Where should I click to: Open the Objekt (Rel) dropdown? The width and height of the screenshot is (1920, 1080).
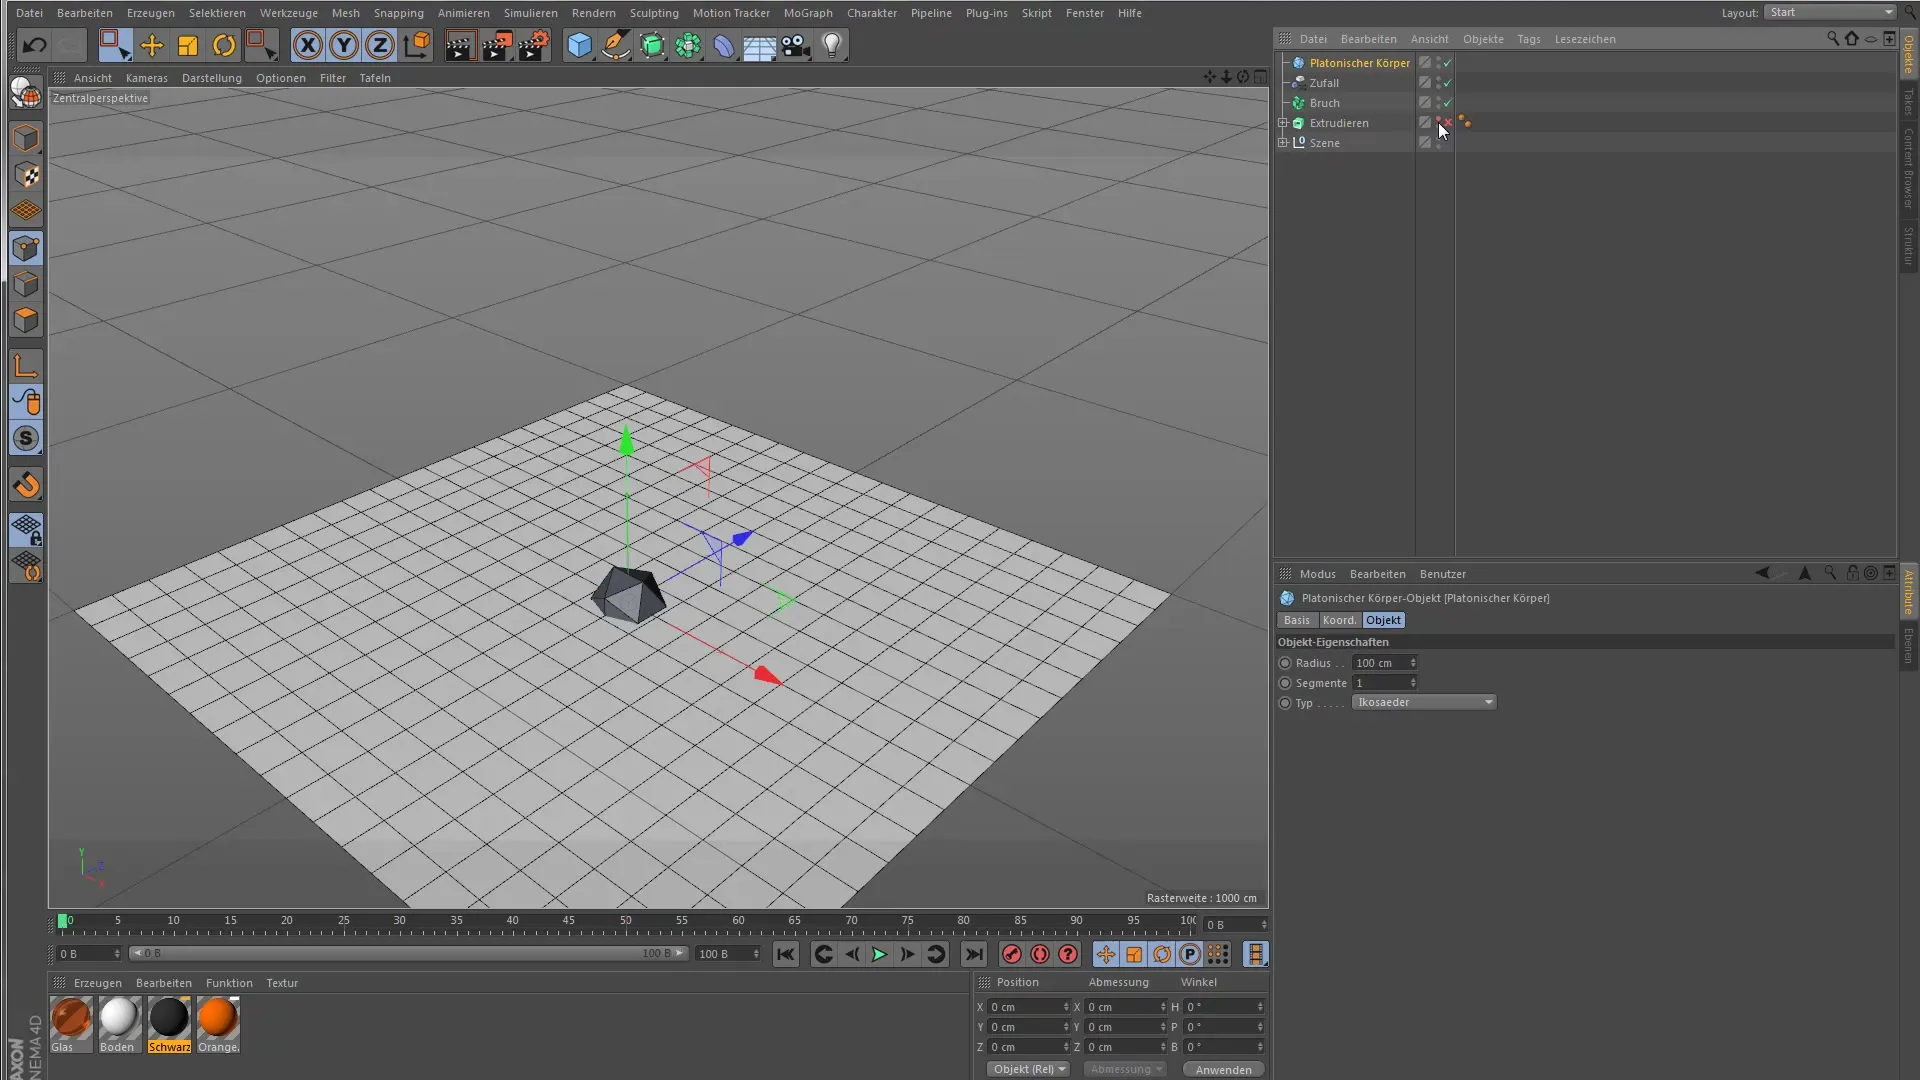(1029, 1069)
